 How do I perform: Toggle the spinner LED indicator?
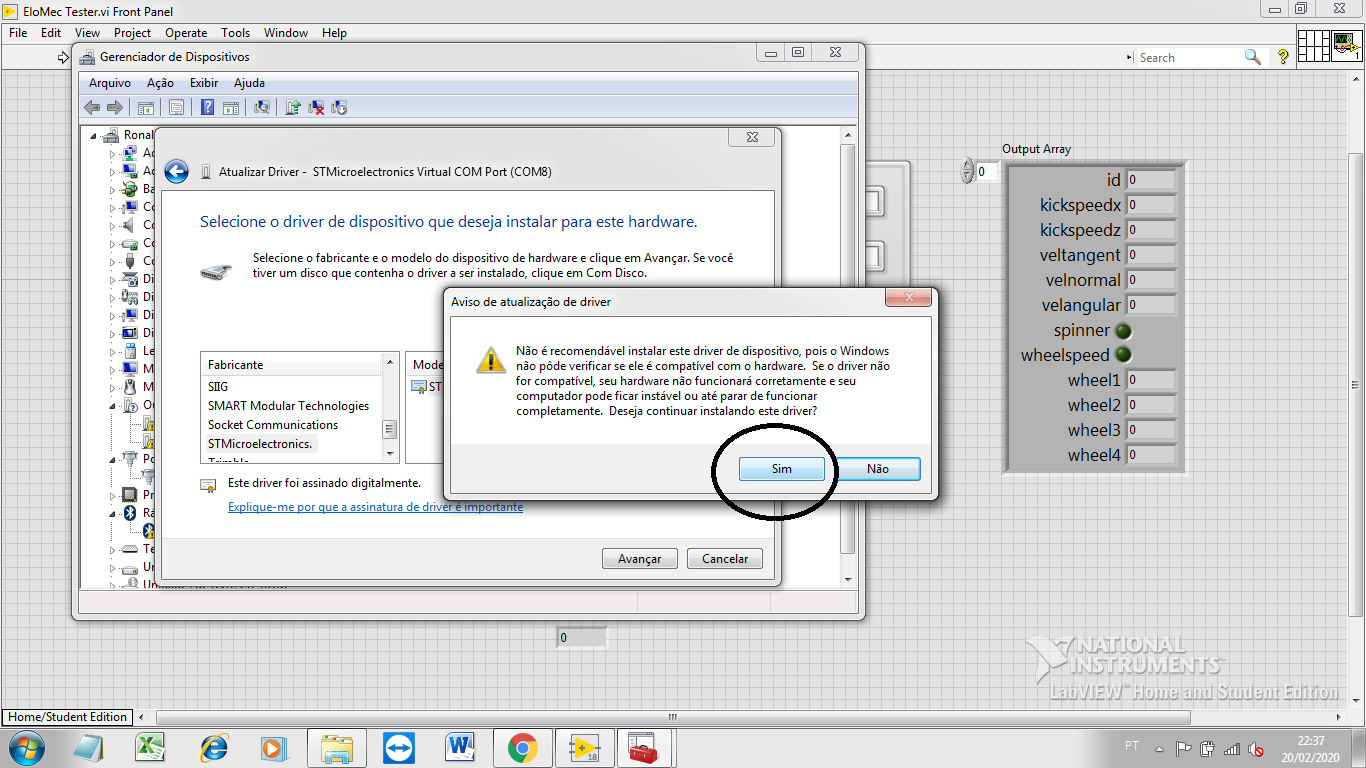[x=1124, y=330]
